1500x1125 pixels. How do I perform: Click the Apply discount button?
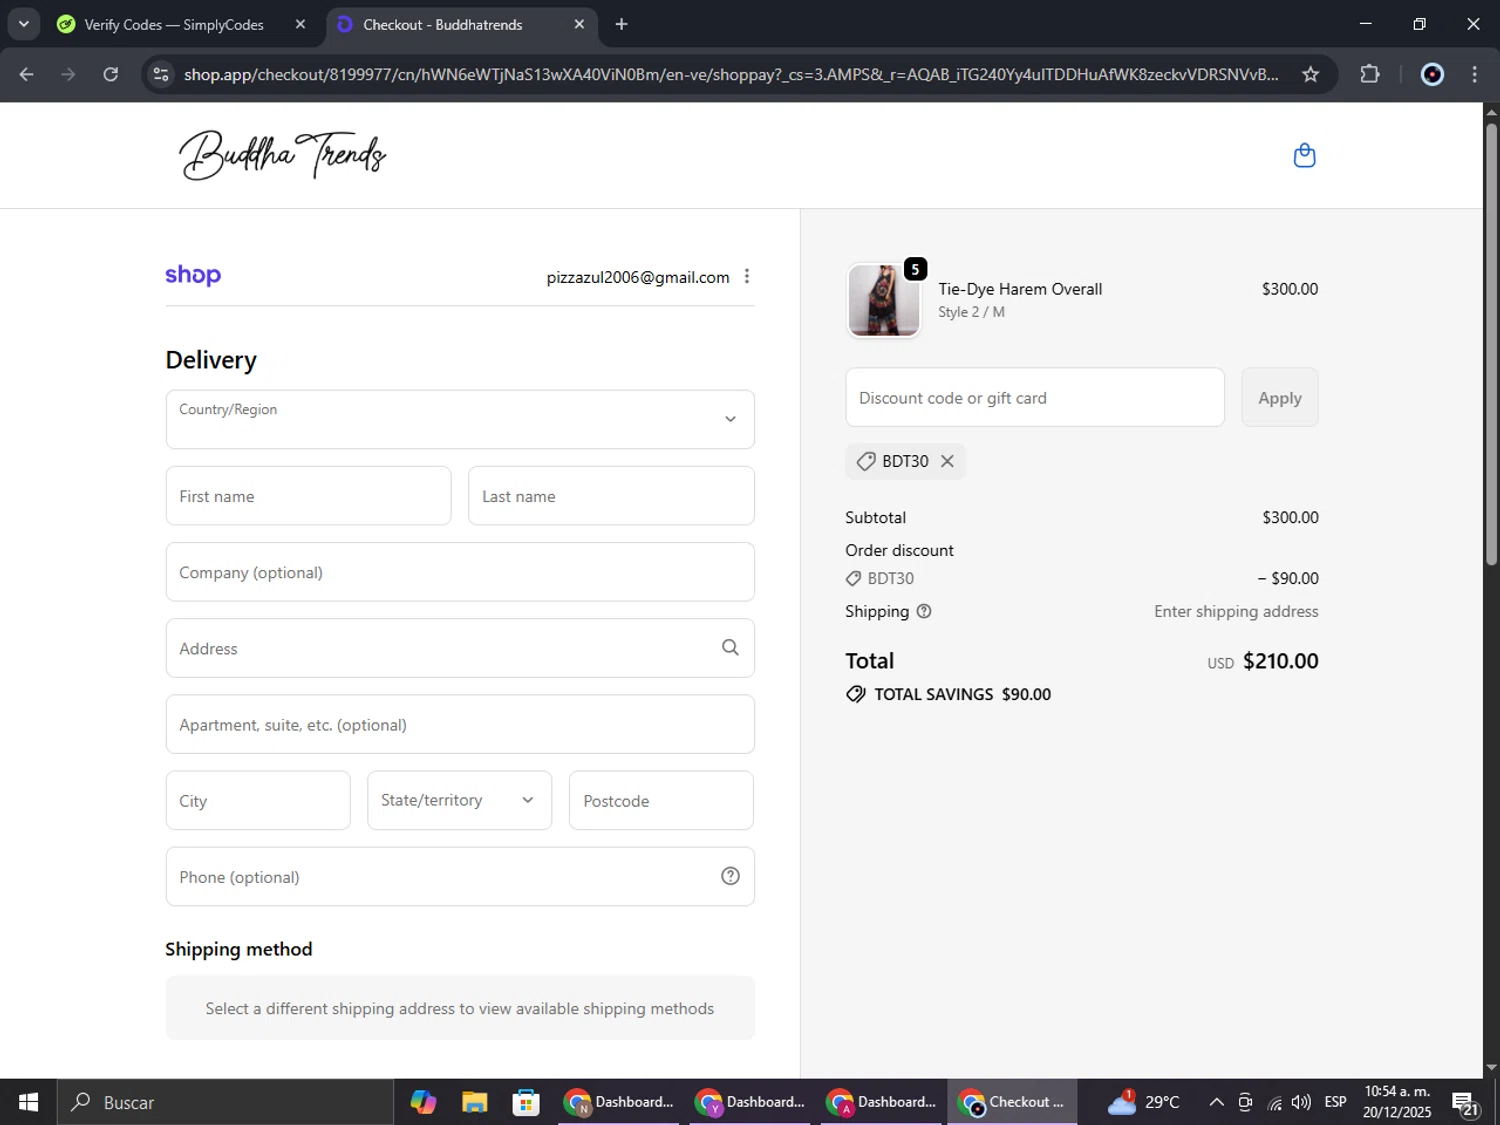1280,397
